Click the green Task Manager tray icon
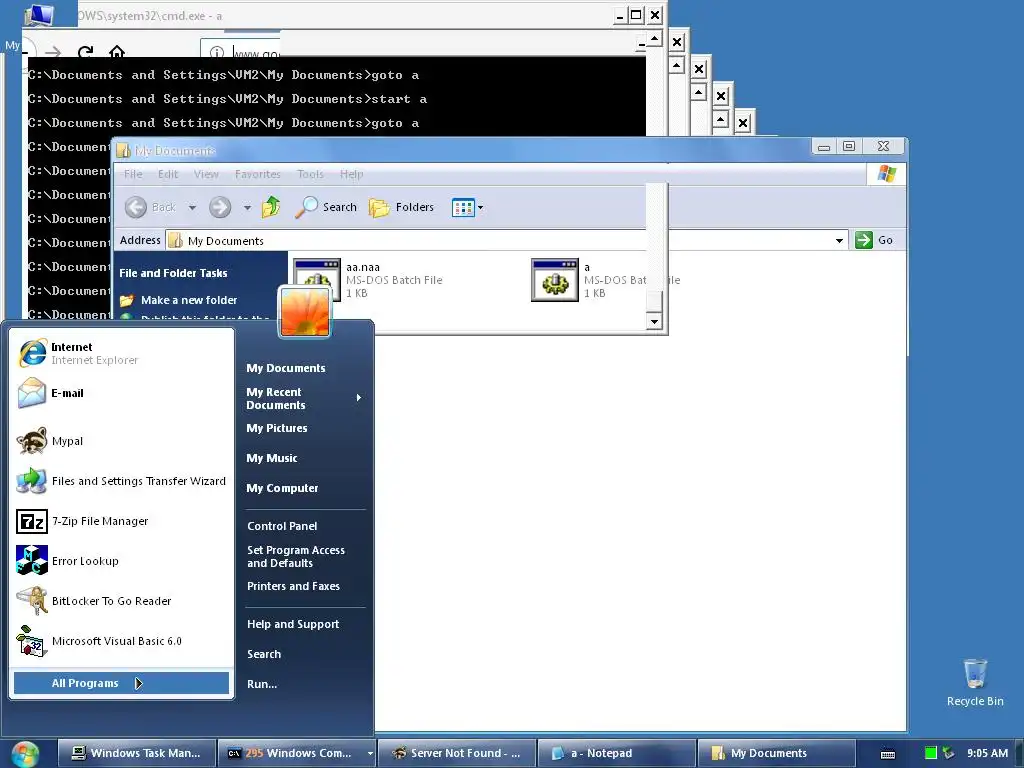The height and width of the screenshot is (768, 1024). (x=931, y=753)
